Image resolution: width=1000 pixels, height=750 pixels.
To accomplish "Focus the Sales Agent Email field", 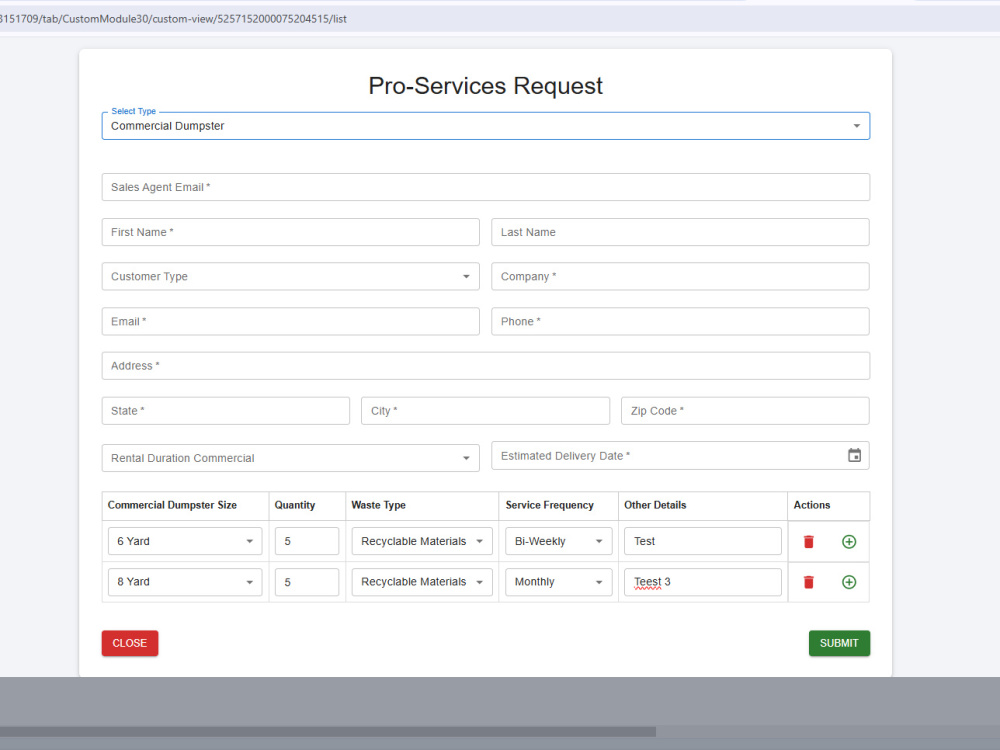I will click(x=485, y=187).
